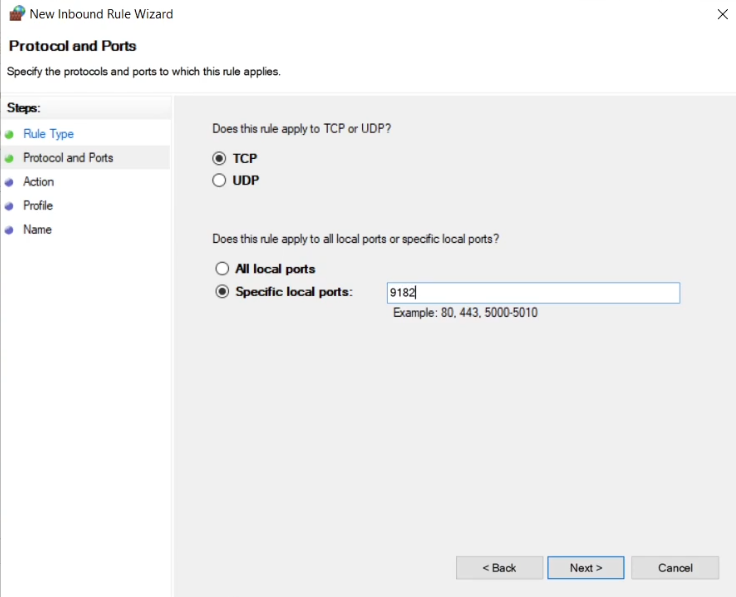Open the Profile step label in sidebar
Image resolution: width=736 pixels, height=597 pixels.
coord(38,206)
